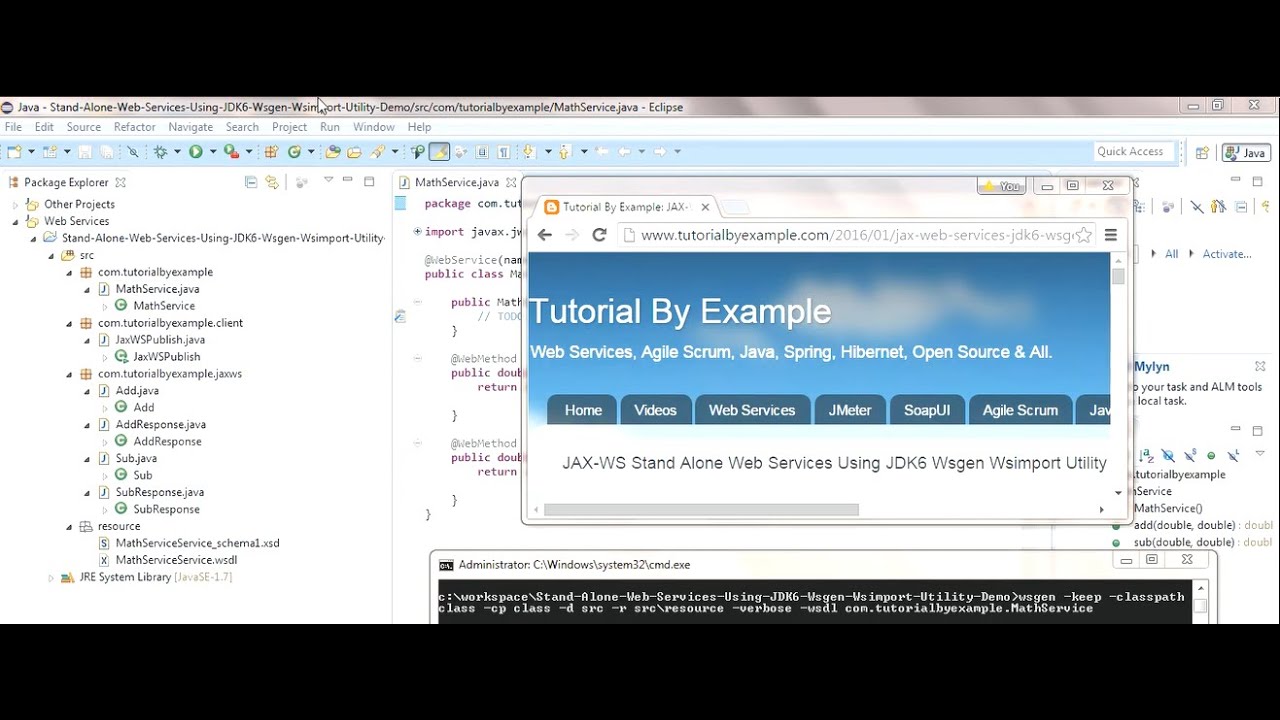Switch to Java perspective button
1280x720 pixels.
(x=1245, y=153)
